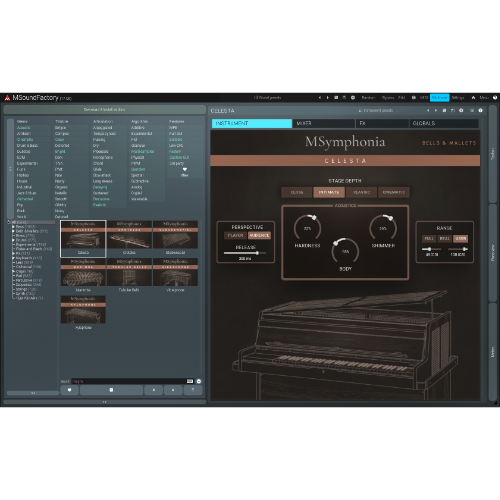Toggle the Acoustic genre tag
500x500 pixels.
tap(24, 128)
